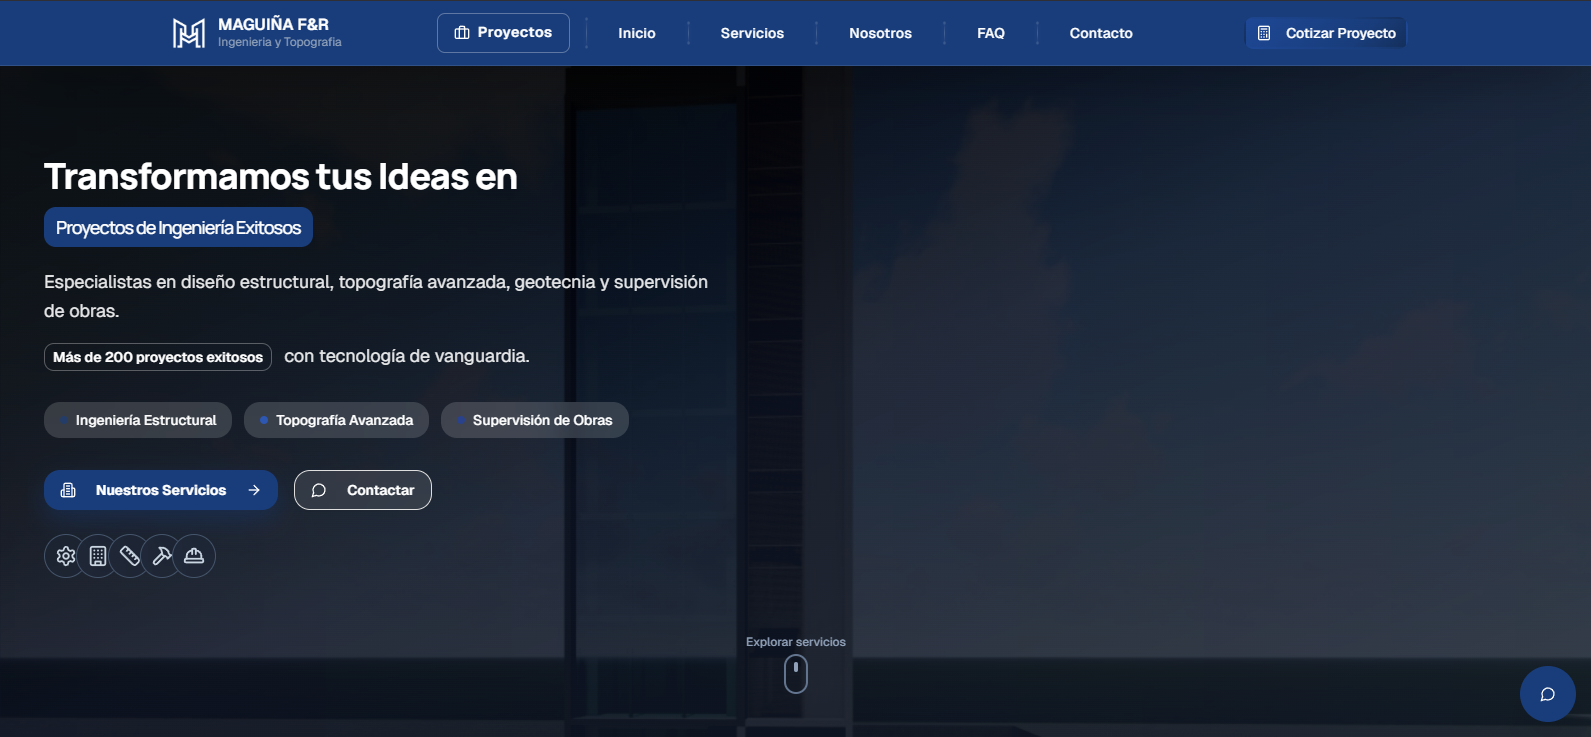Select FAQ in the top navigation

tap(991, 33)
